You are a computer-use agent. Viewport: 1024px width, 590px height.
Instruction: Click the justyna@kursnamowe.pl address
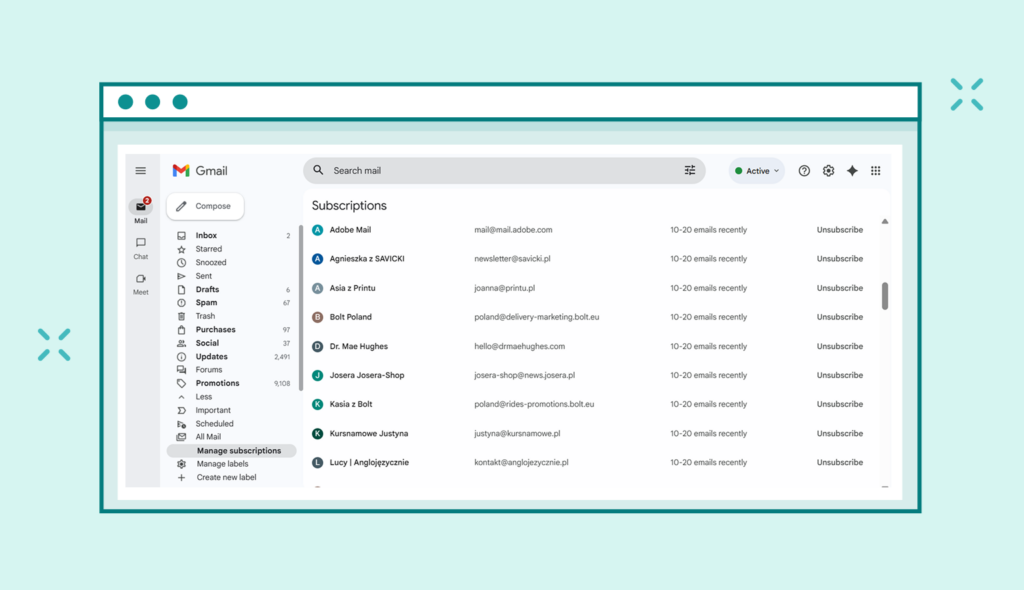tap(517, 433)
